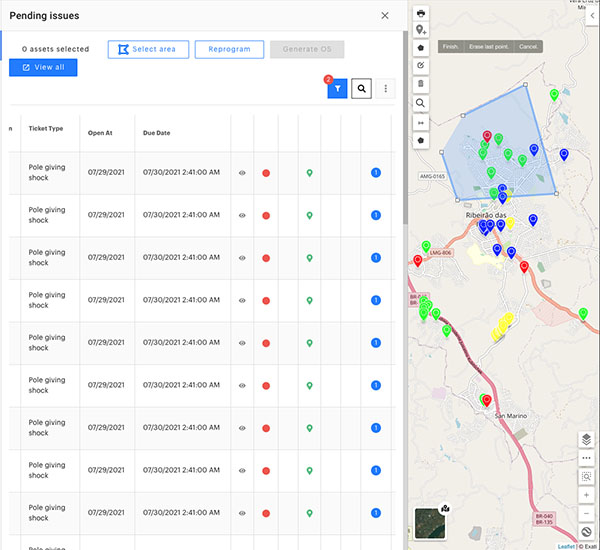This screenshot has height=550, width=600.
Task: Click the red marker near San Marino
Action: click(x=487, y=401)
